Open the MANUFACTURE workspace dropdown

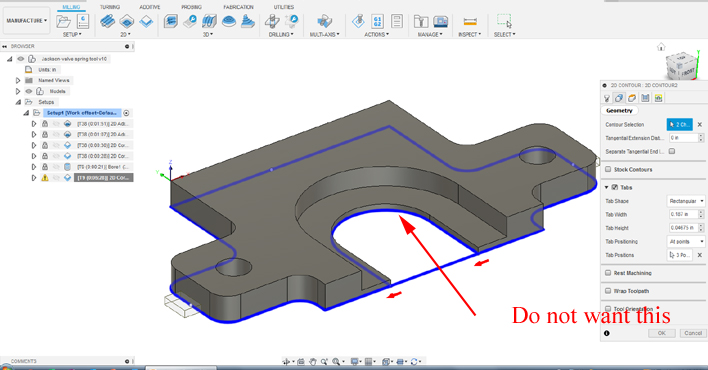[27, 21]
